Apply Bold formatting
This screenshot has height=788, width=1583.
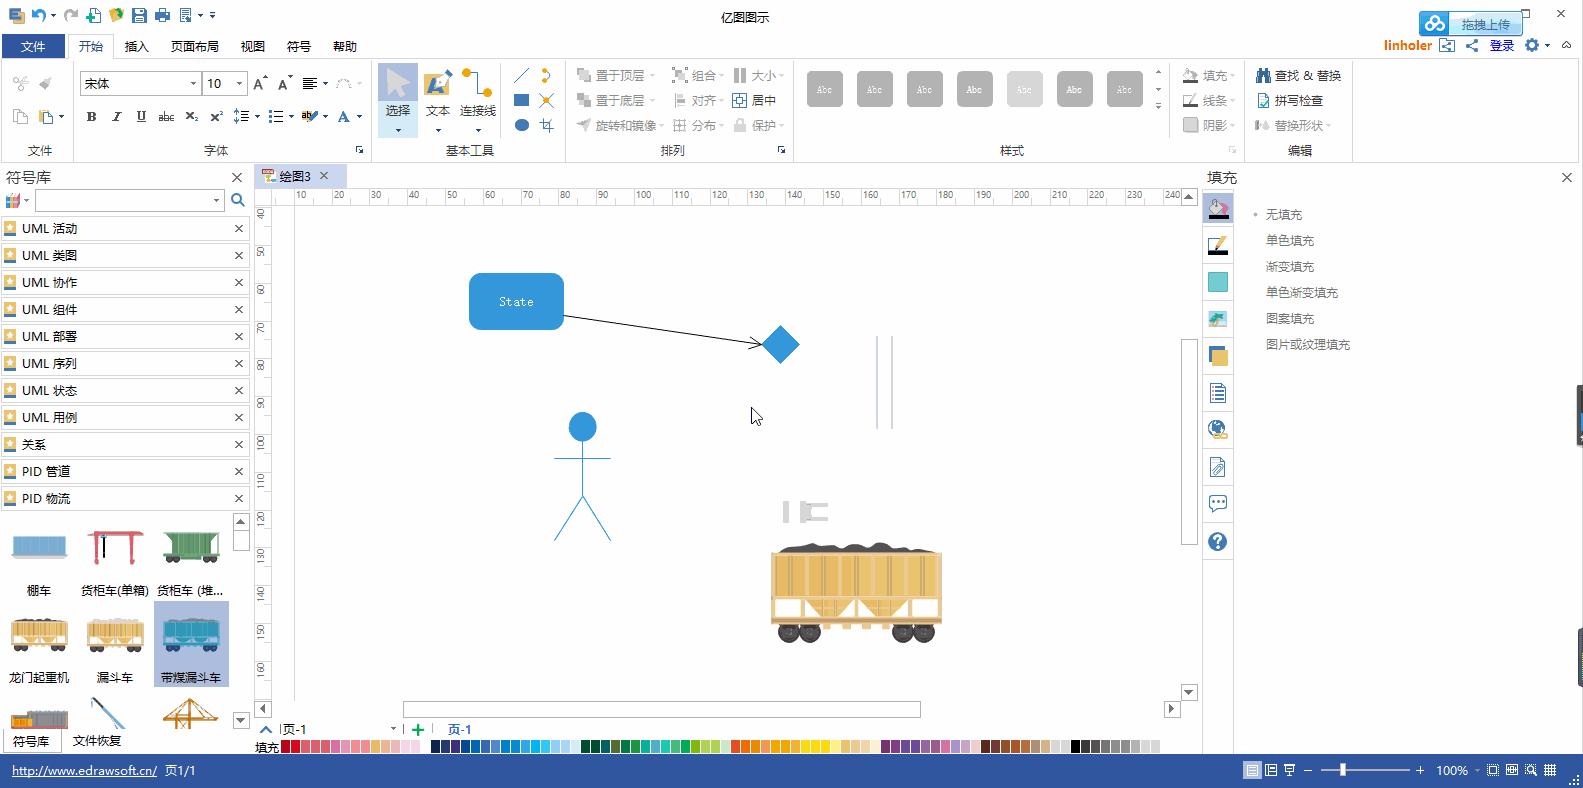[91, 116]
